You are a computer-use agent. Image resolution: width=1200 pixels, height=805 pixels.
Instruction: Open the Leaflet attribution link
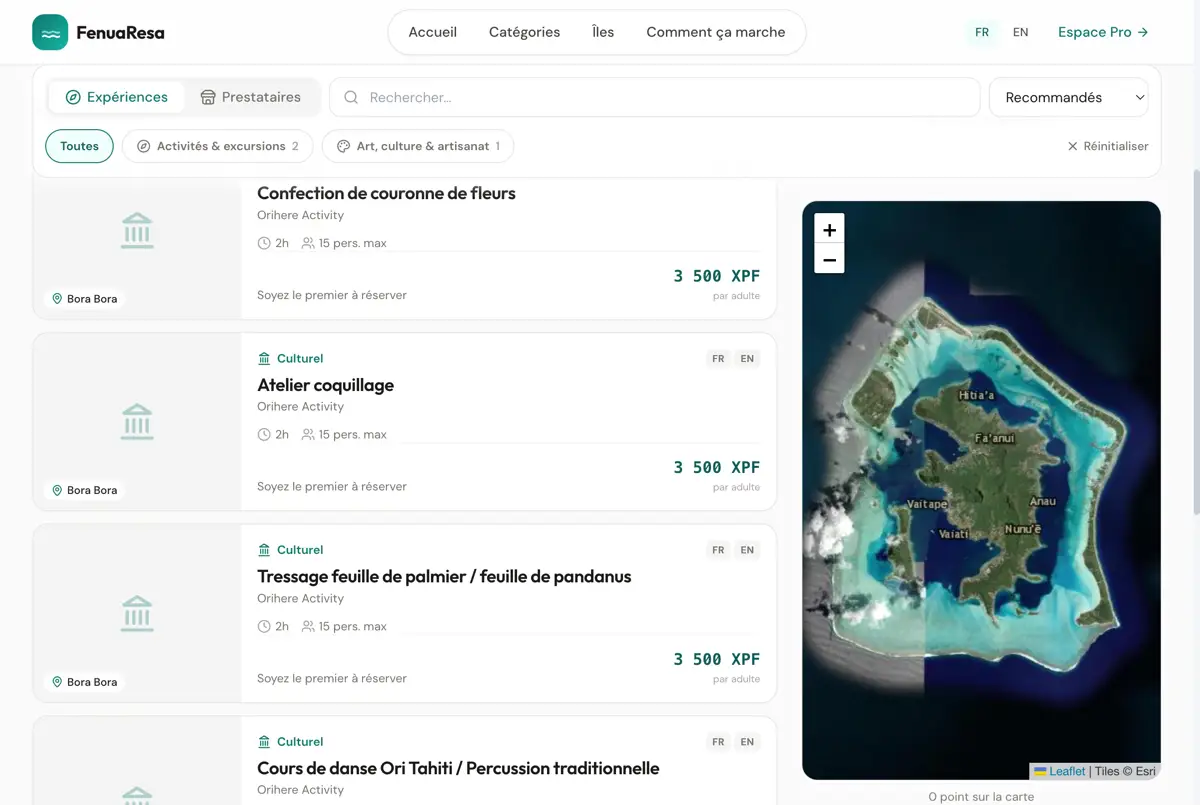pyautogui.click(x=1067, y=771)
